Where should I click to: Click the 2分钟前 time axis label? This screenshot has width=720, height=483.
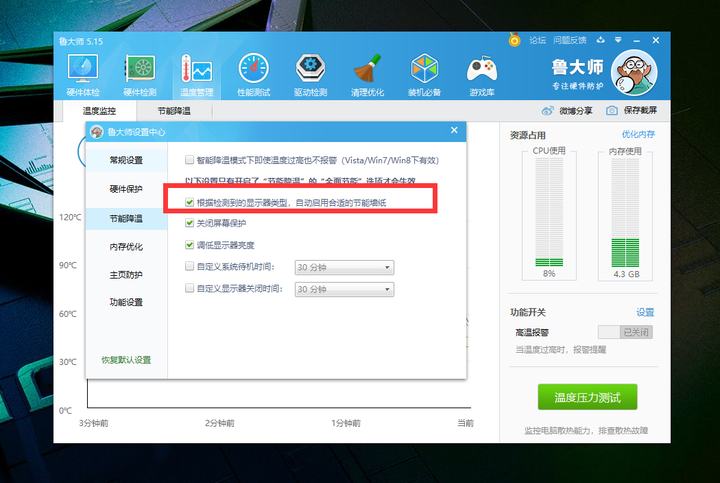coord(220,423)
